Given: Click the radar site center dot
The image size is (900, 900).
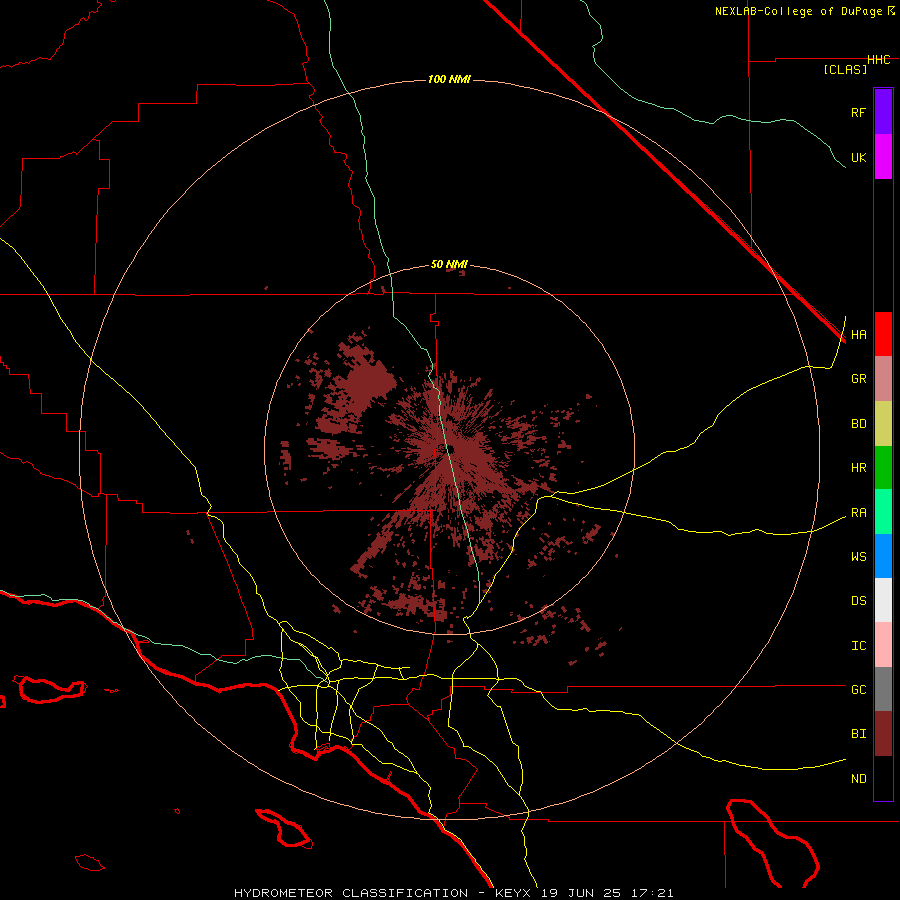Looking at the screenshot, I should click(450, 449).
